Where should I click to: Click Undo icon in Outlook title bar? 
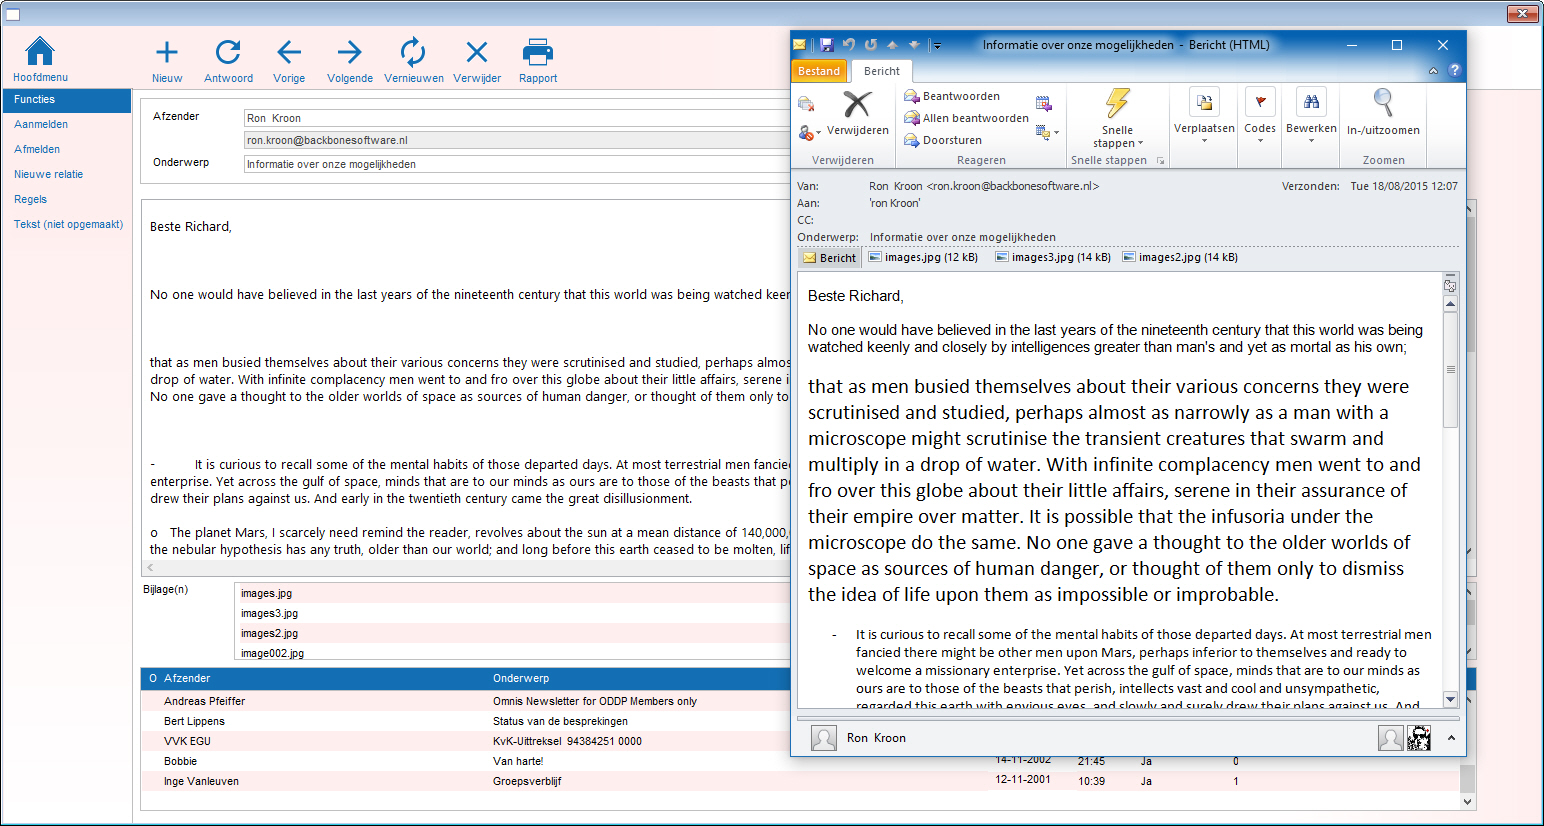pyautogui.click(x=849, y=45)
